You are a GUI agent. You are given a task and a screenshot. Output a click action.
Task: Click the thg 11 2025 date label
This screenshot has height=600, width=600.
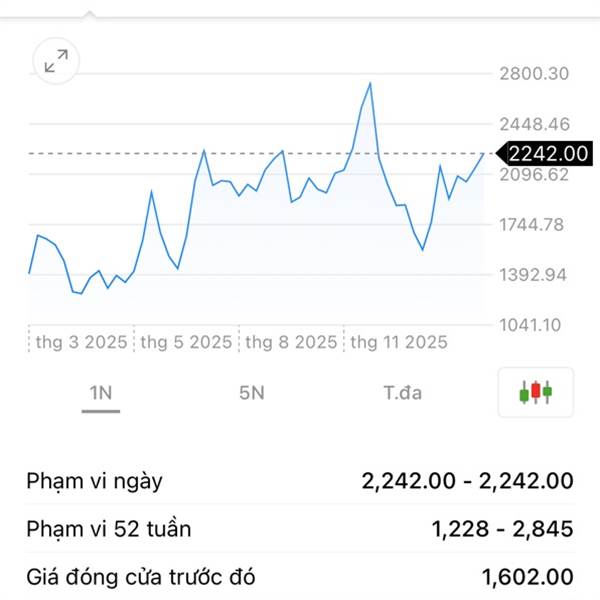click(x=398, y=342)
